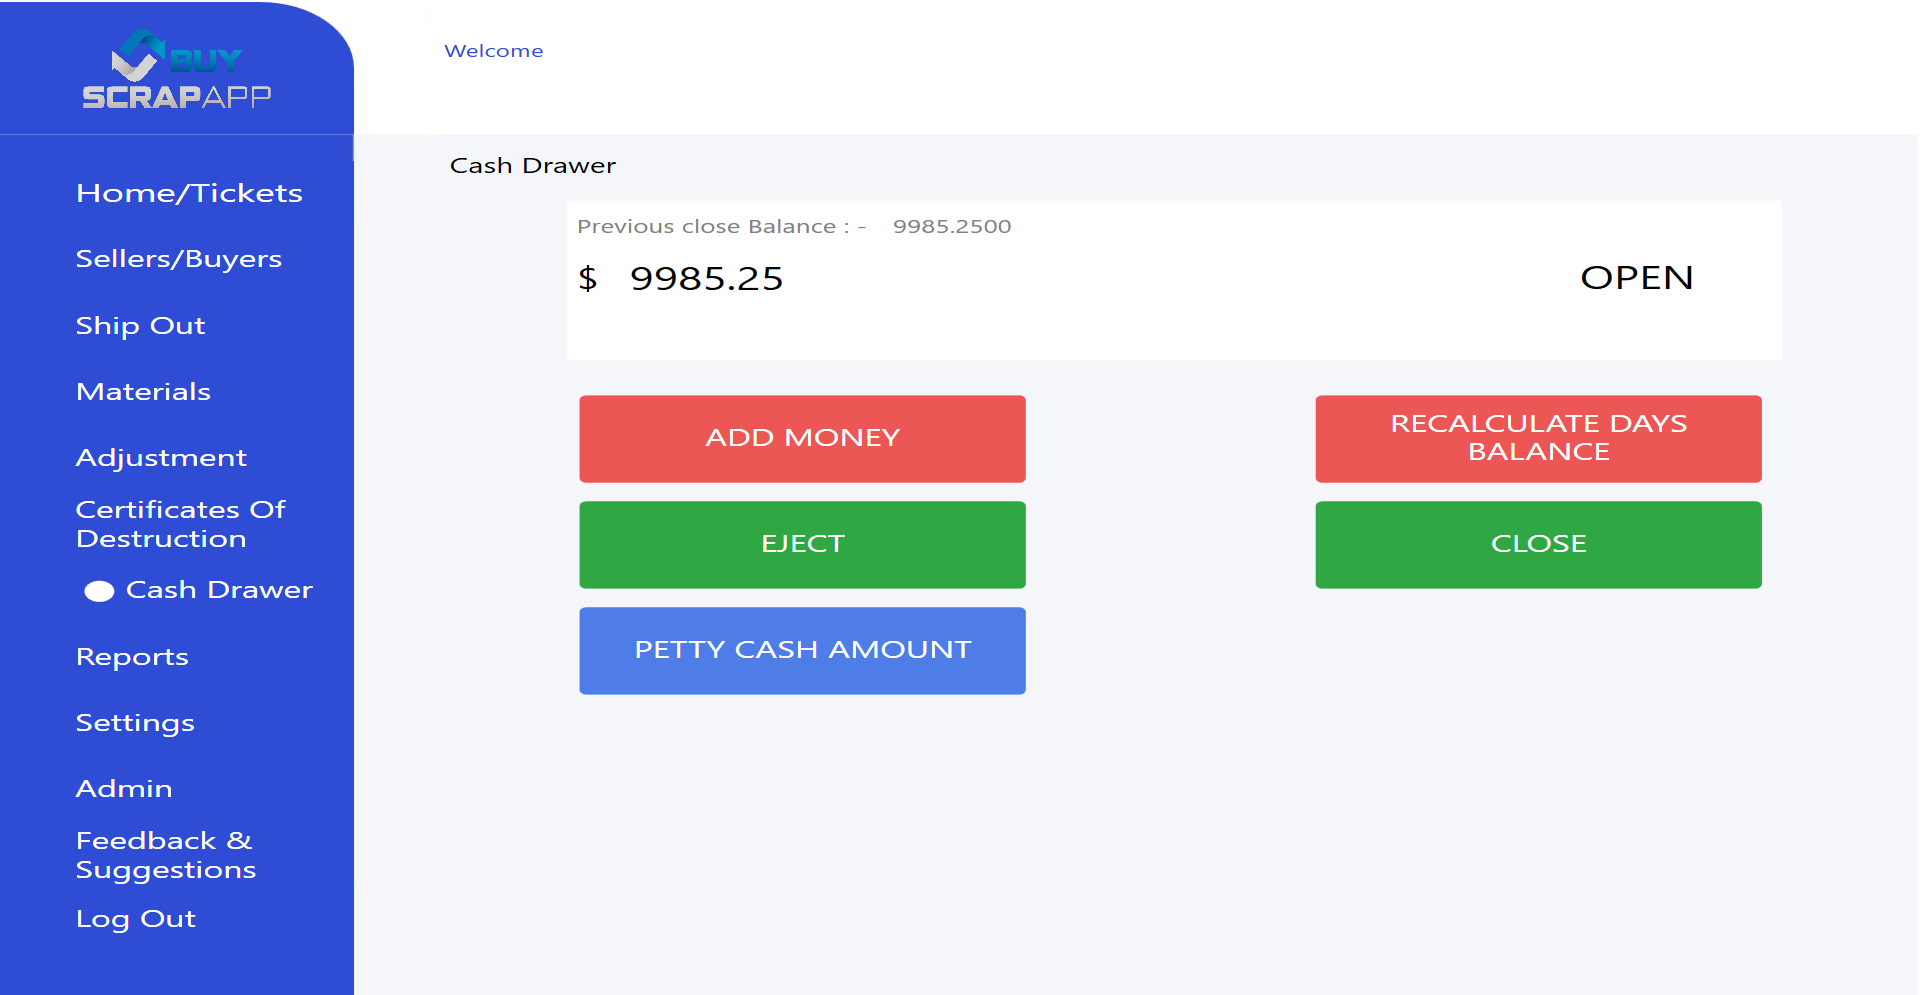Click the Buy ScrapApp logo
1920x995 pixels.
point(177,70)
